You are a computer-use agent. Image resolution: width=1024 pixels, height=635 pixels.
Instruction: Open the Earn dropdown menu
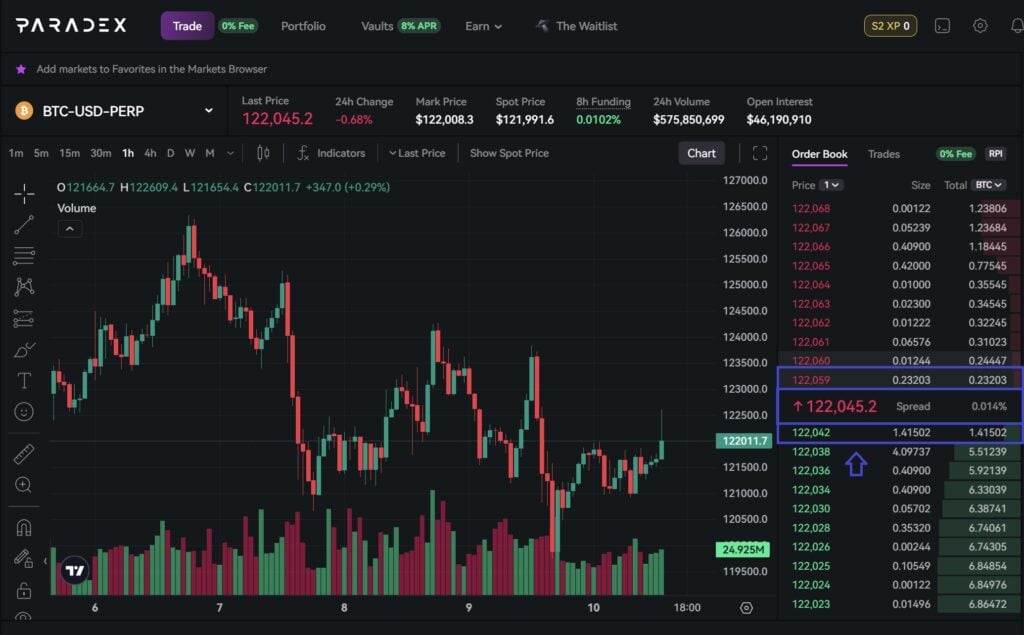click(x=484, y=26)
